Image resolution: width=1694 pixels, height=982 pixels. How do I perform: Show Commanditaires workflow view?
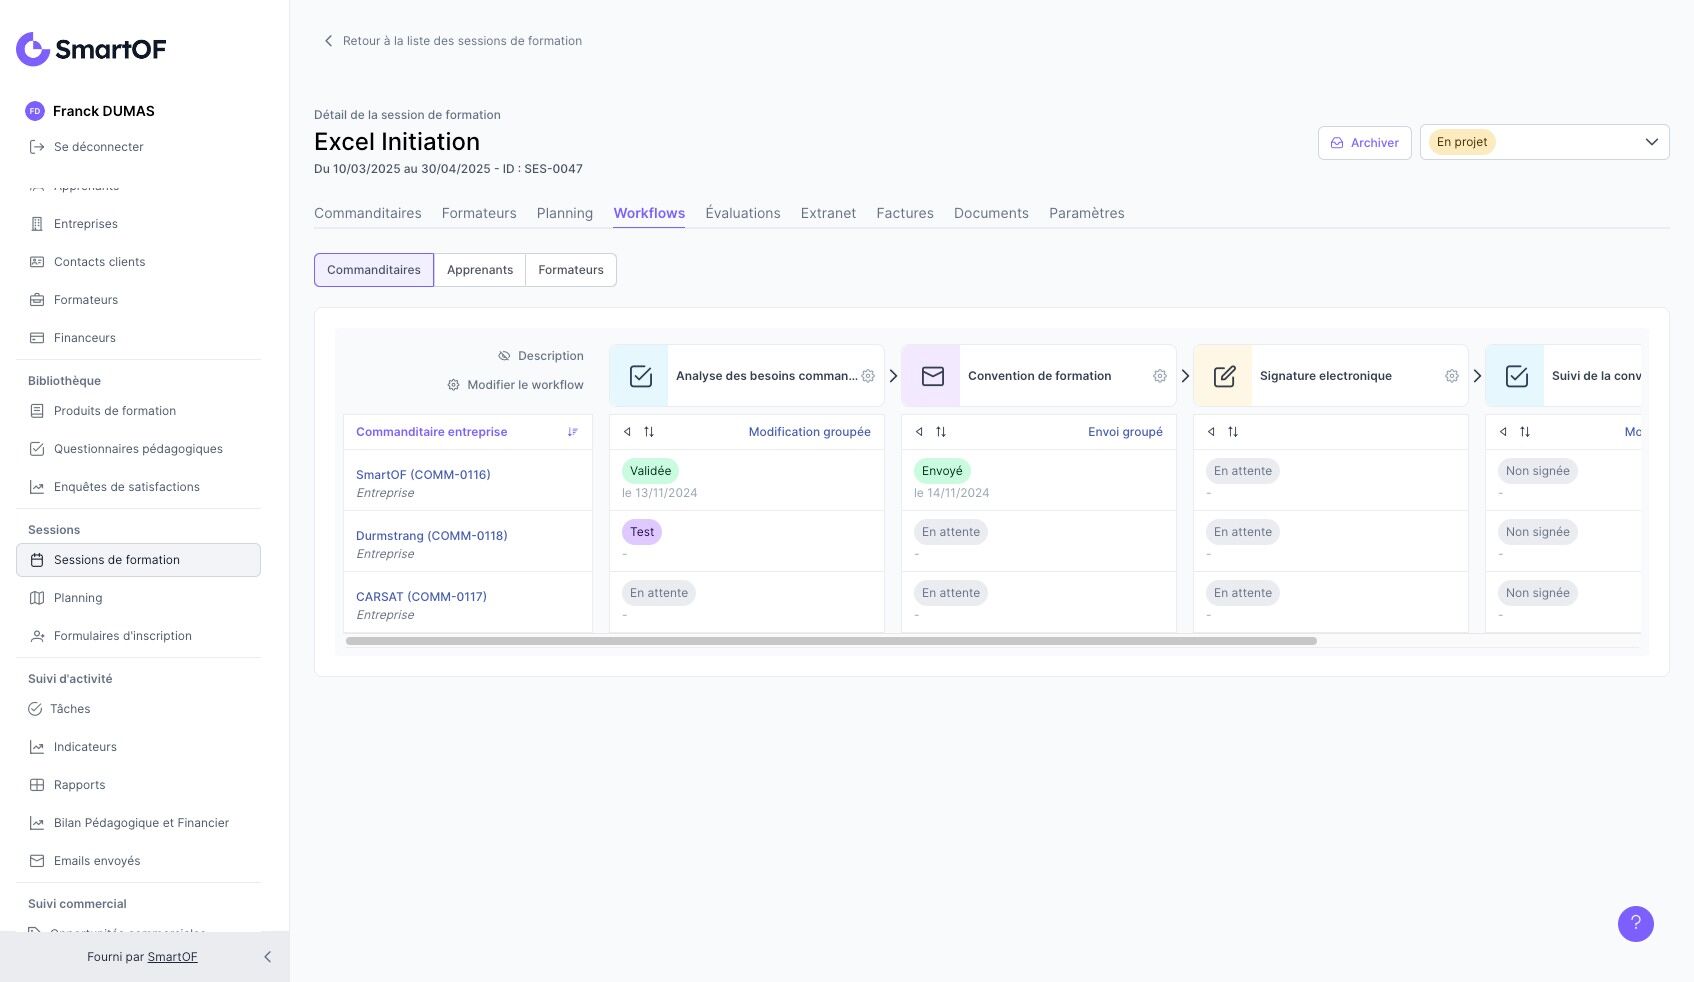(374, 270)
